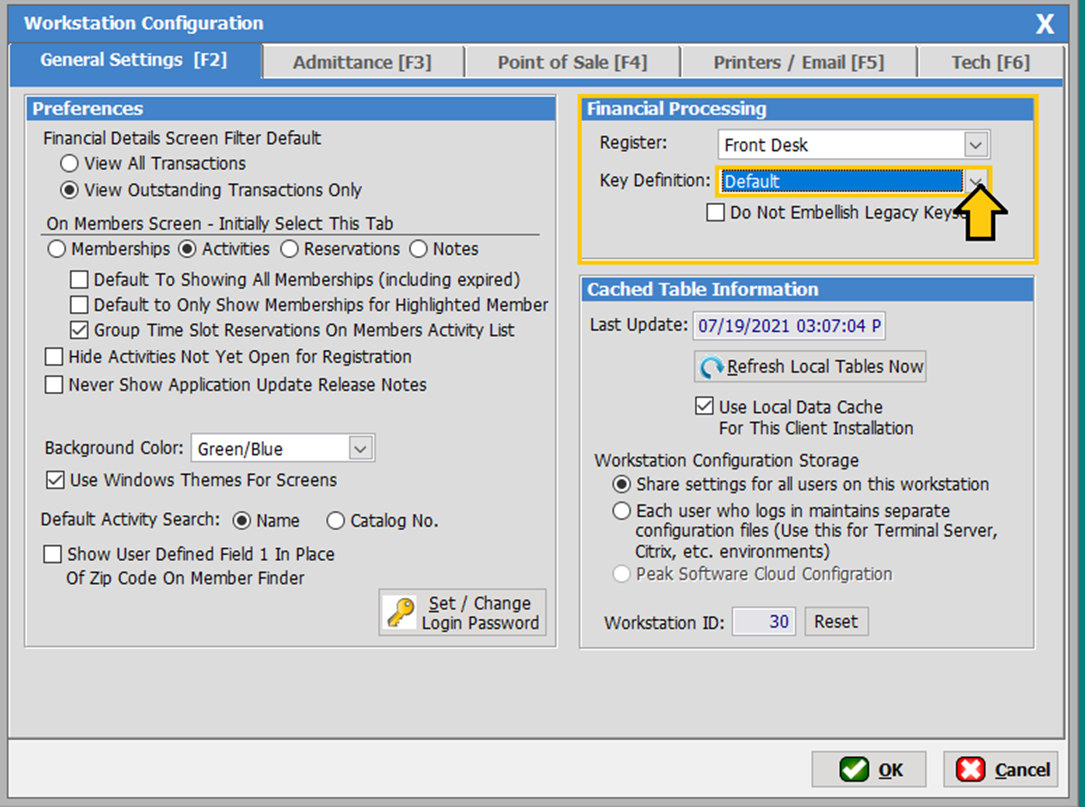Open the Key Definition dropdown
The width and height of the screenshot is (1085, 807).
976,181
